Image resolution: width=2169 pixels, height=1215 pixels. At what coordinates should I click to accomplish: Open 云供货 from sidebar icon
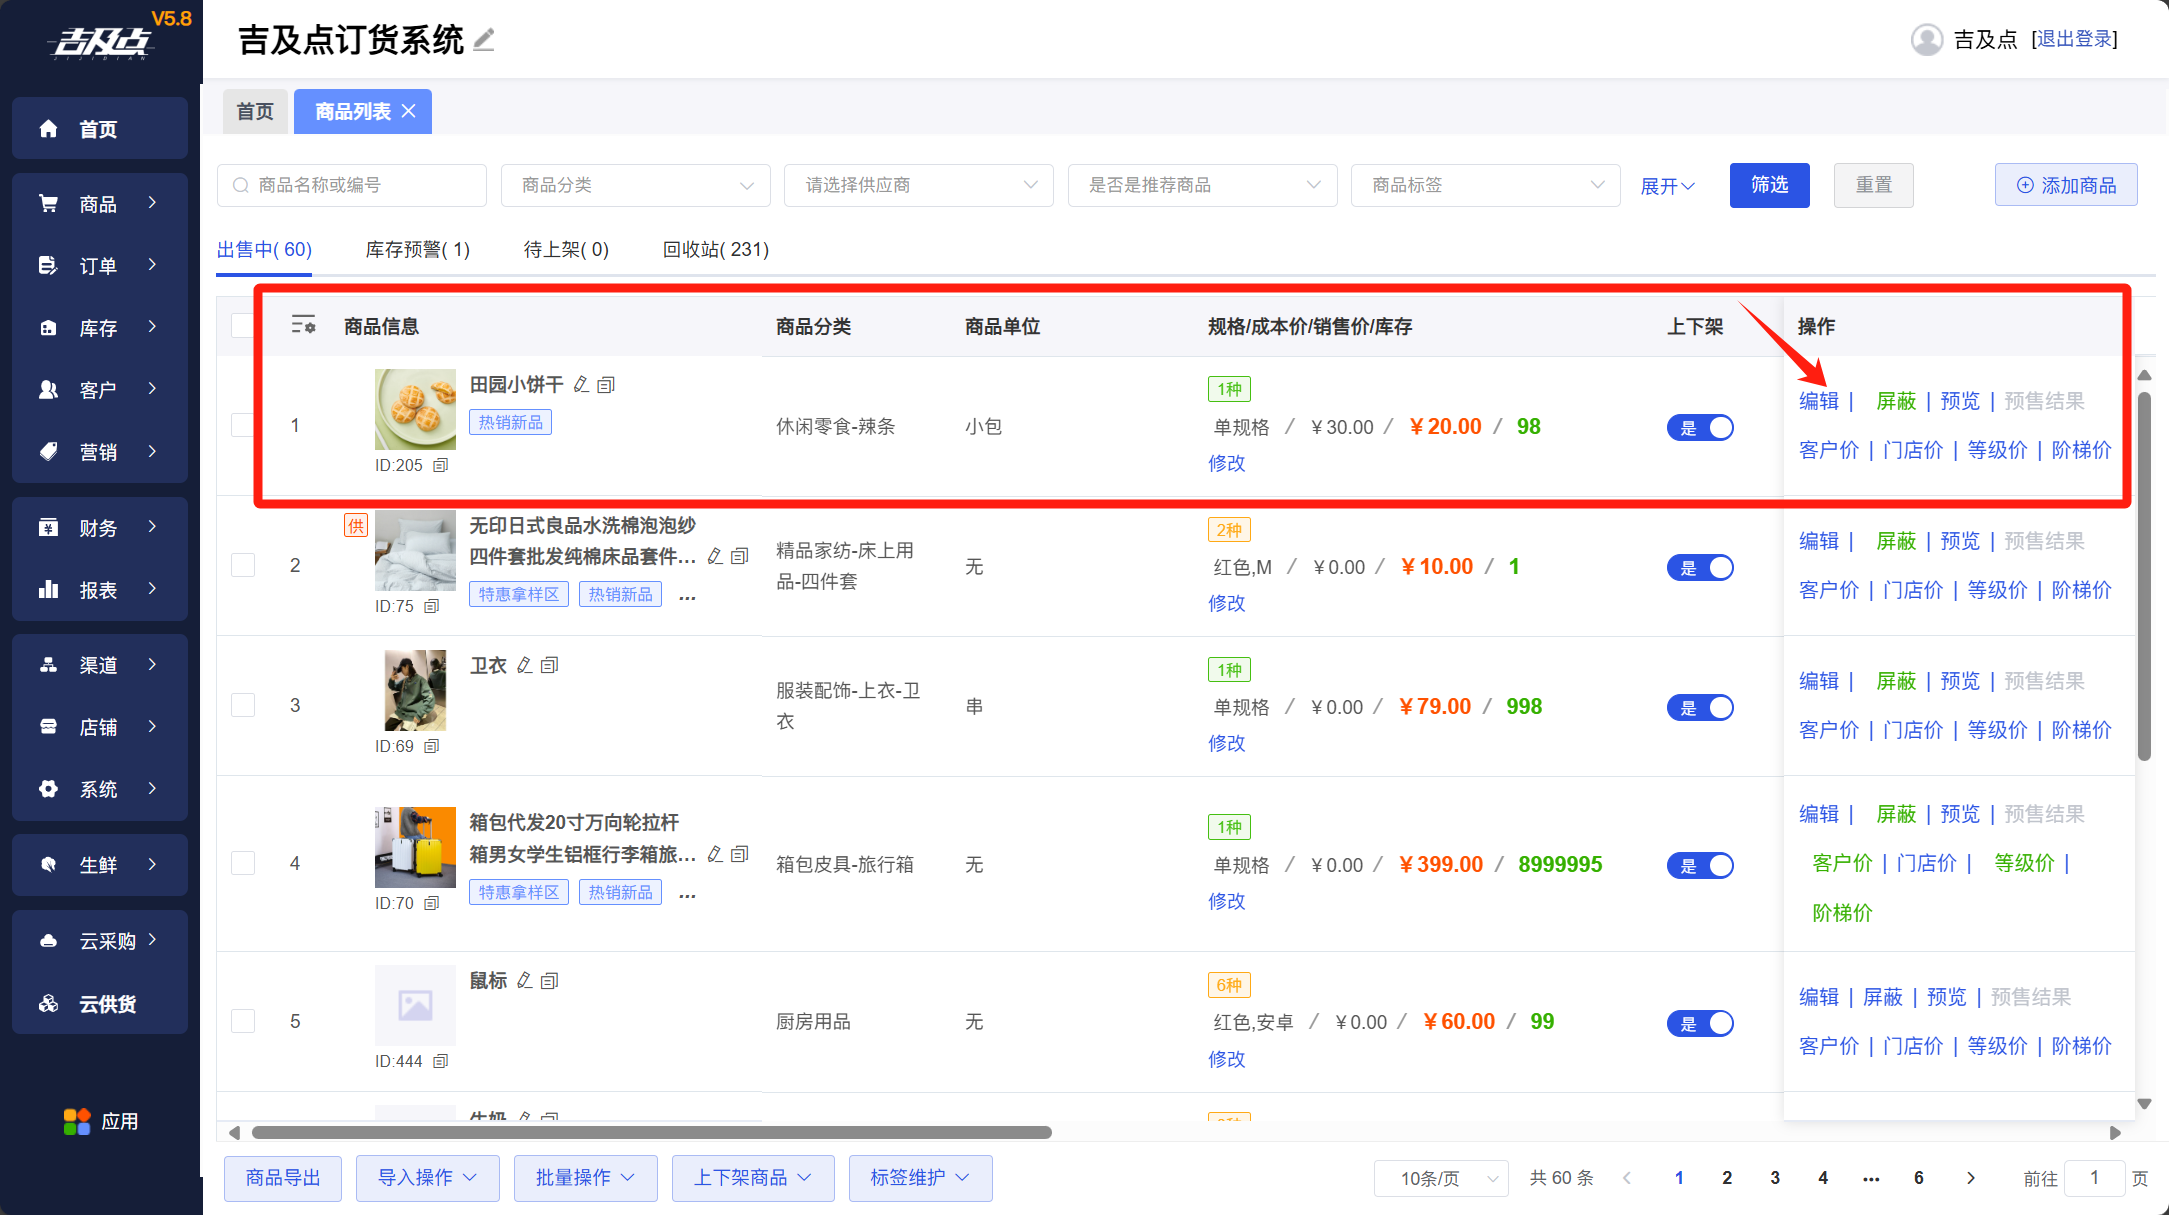pyautogui.click(x=48, y=1003)
